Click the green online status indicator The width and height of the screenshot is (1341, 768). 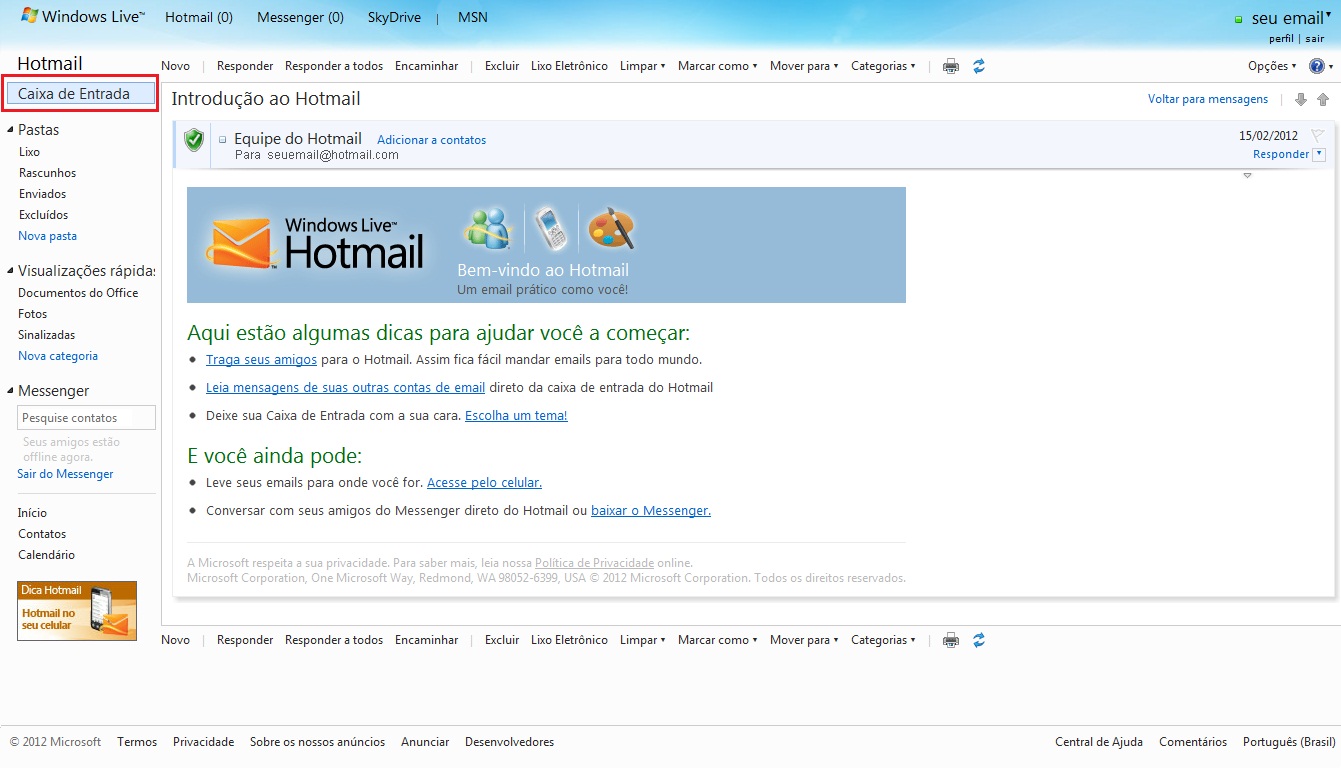[x=1238, y=20]
